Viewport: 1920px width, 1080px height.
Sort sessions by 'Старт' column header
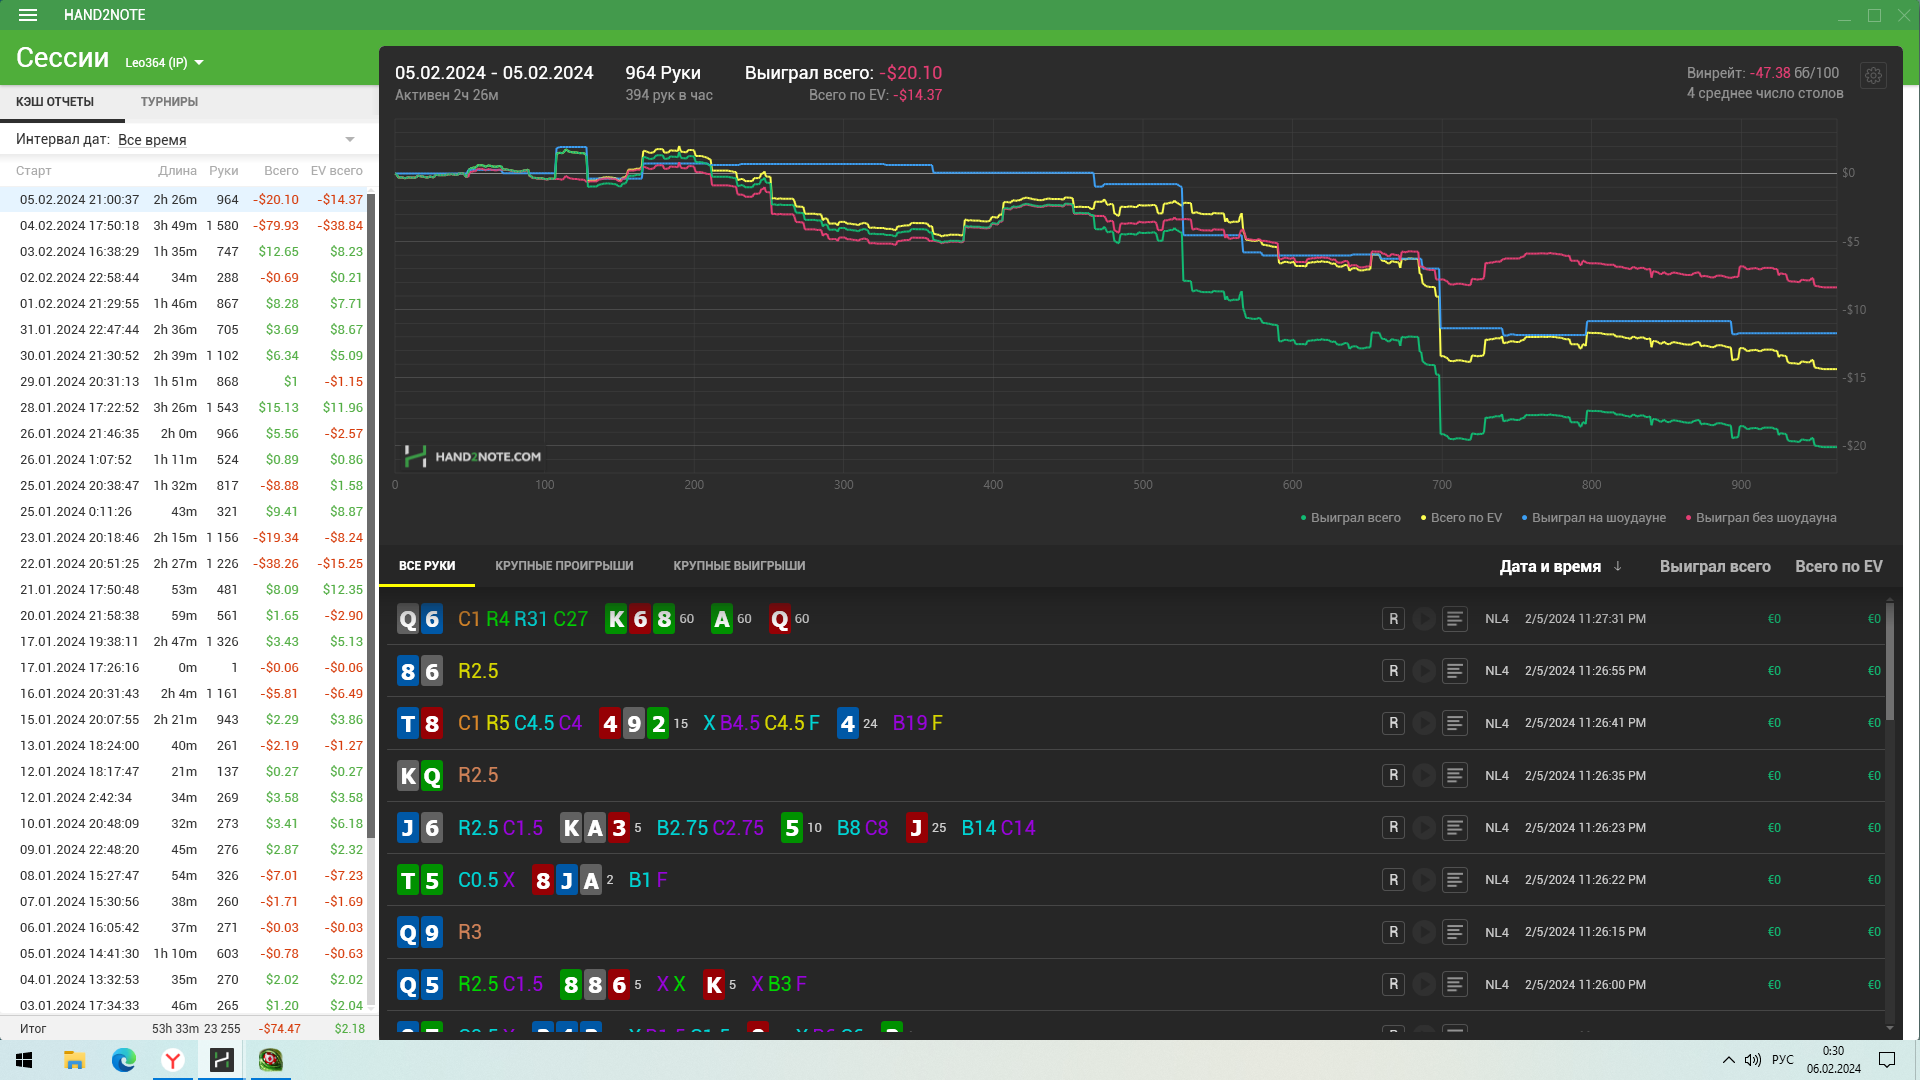coord(33,171)
